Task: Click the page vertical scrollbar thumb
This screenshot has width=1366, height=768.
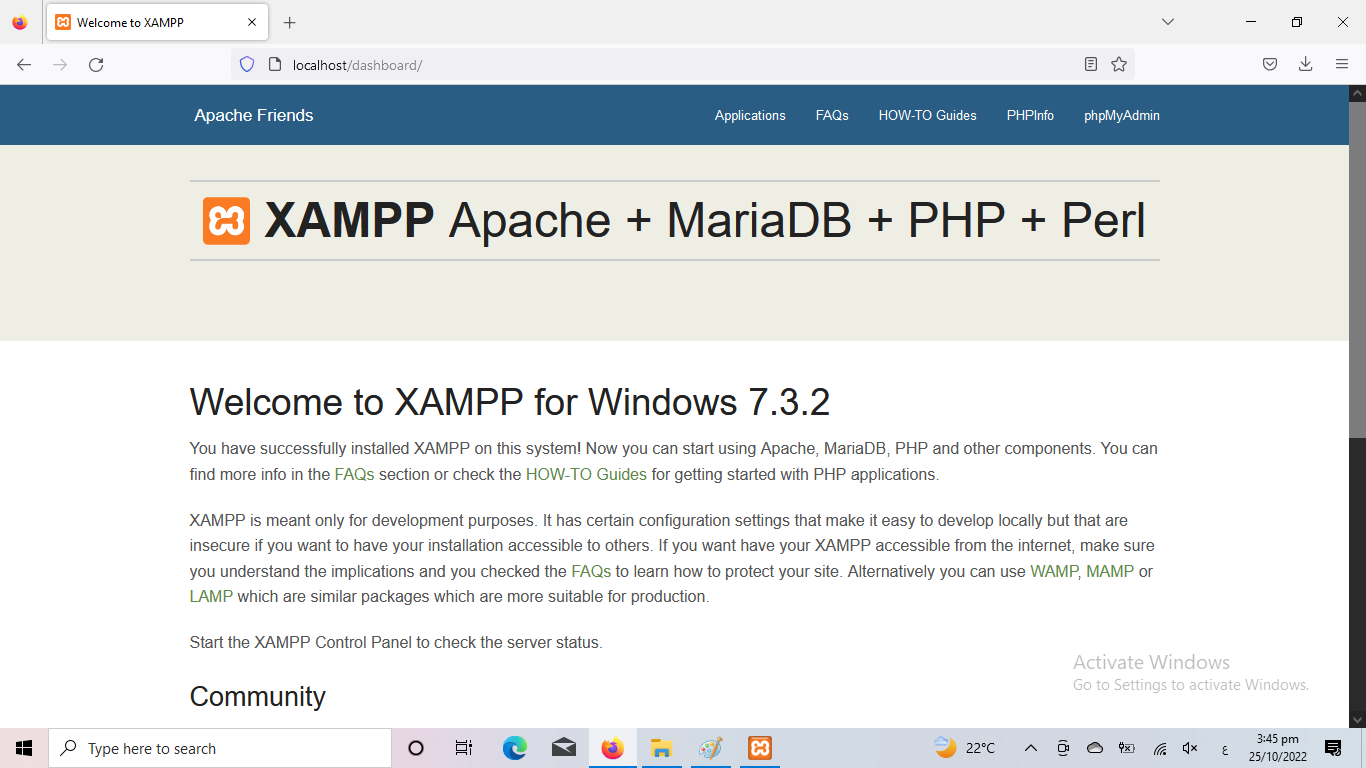Action: pos(1357,270)
